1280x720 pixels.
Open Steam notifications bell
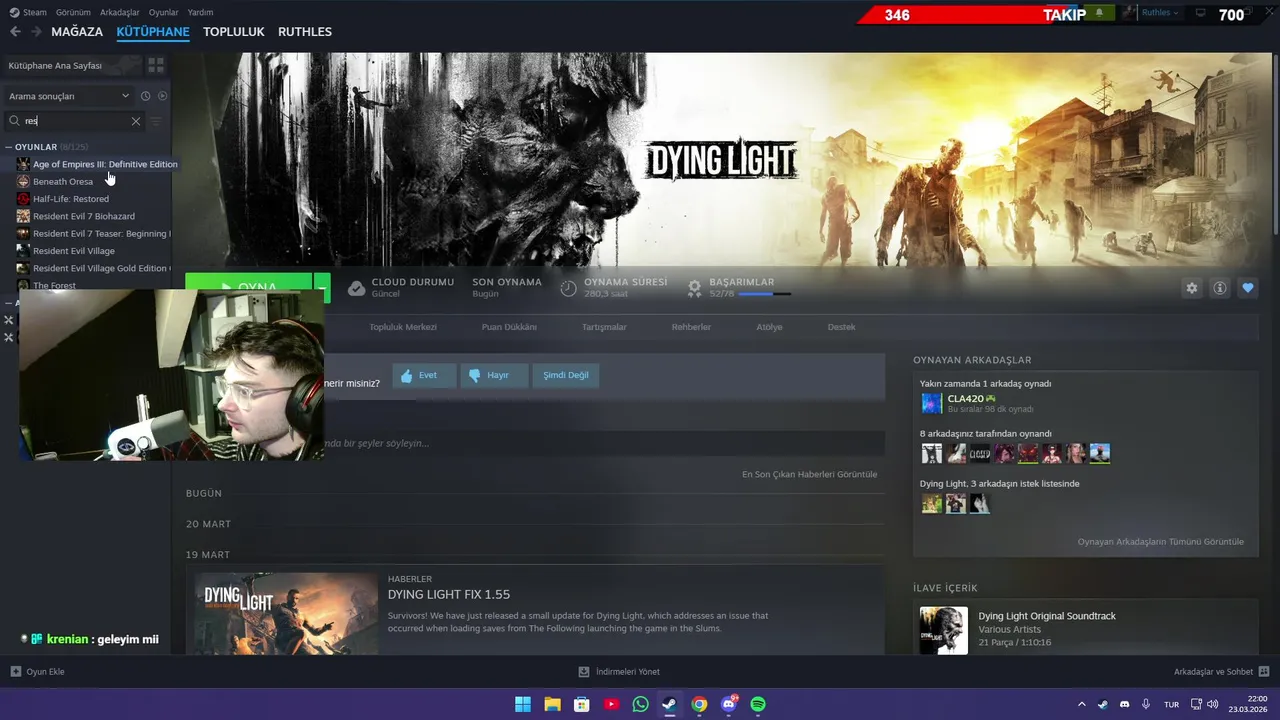point(1100,13)
